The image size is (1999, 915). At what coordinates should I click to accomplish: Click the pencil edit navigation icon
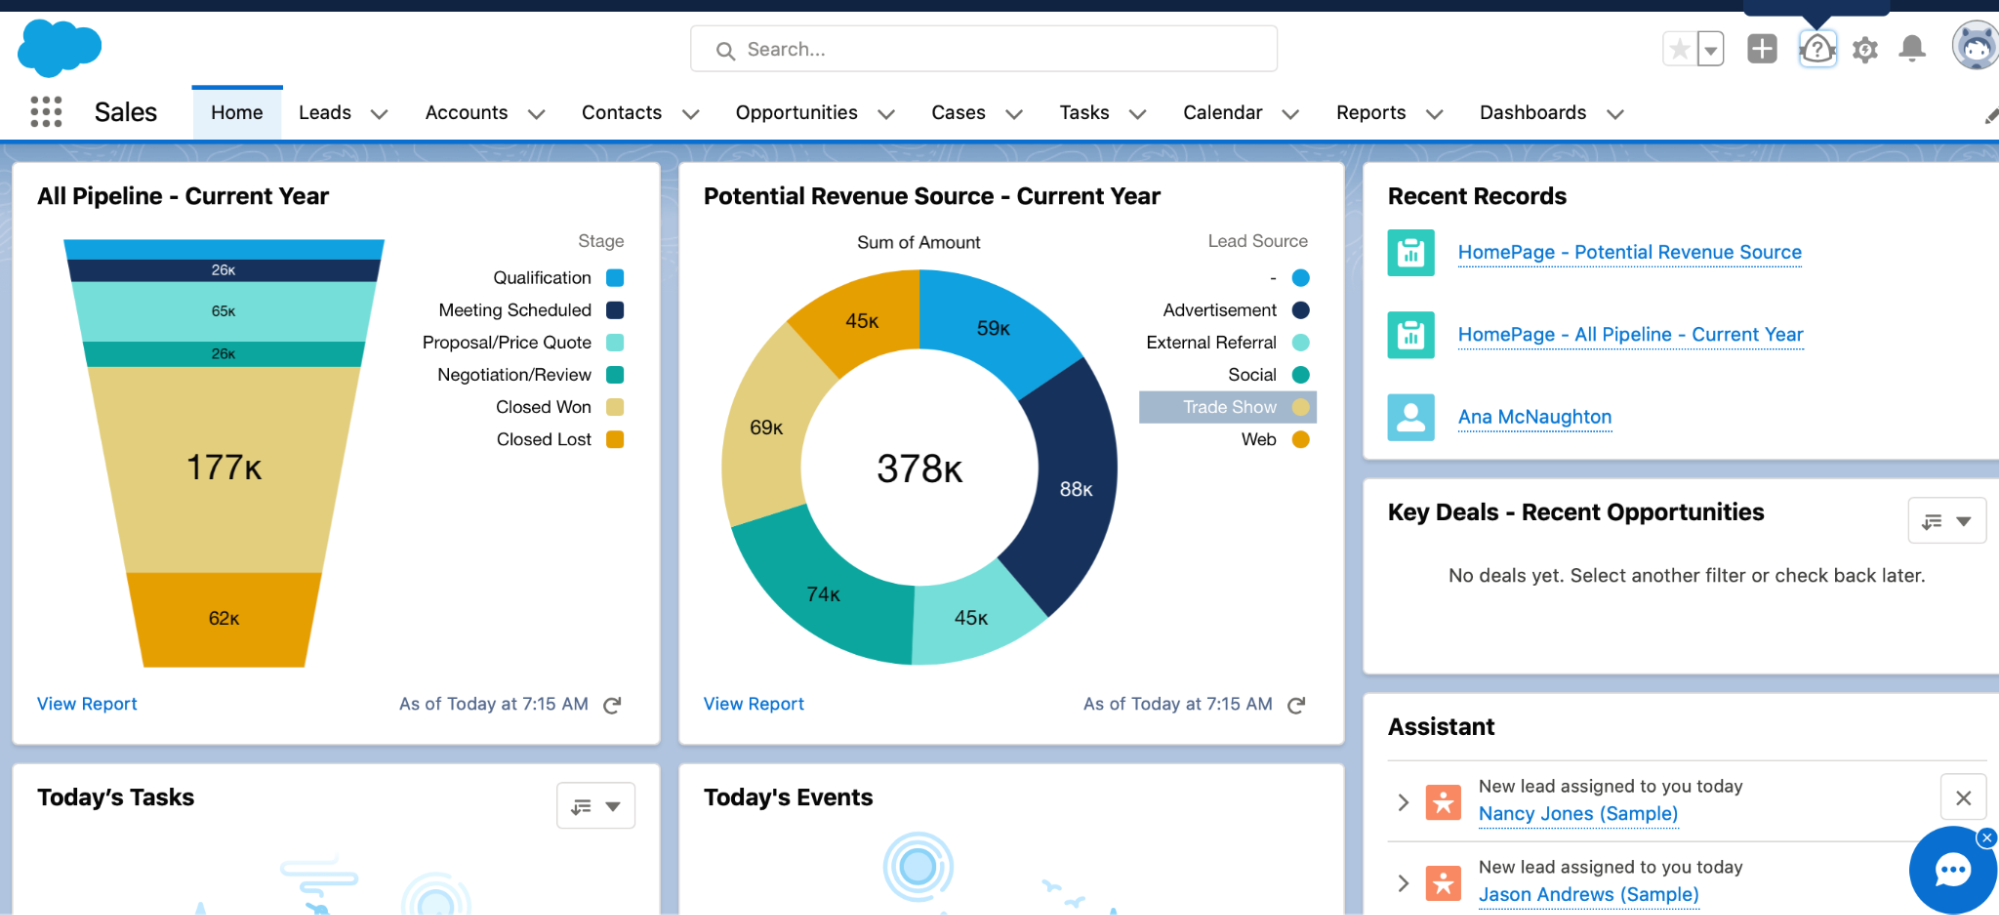pos(1991,116)
